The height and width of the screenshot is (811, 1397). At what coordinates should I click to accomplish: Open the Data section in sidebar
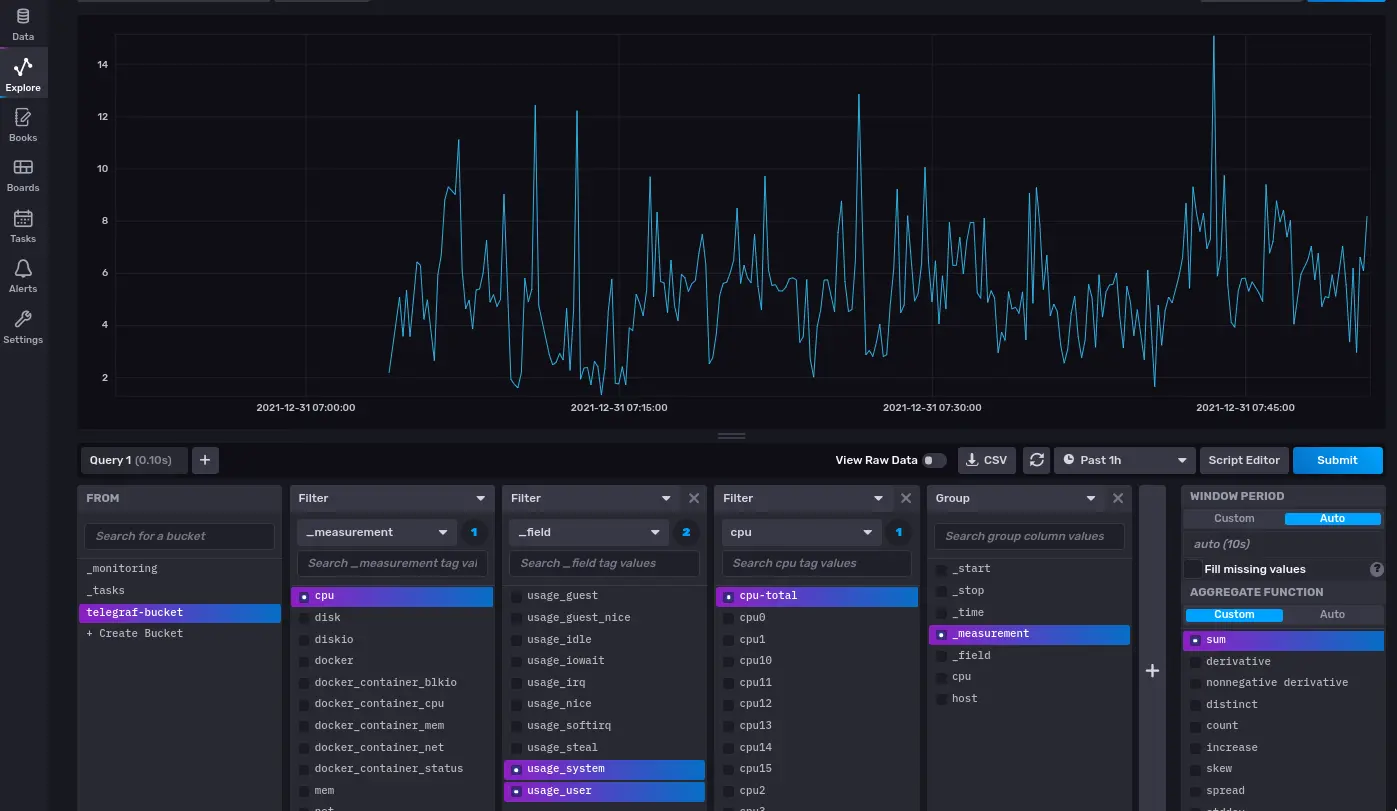click(23, 24)
